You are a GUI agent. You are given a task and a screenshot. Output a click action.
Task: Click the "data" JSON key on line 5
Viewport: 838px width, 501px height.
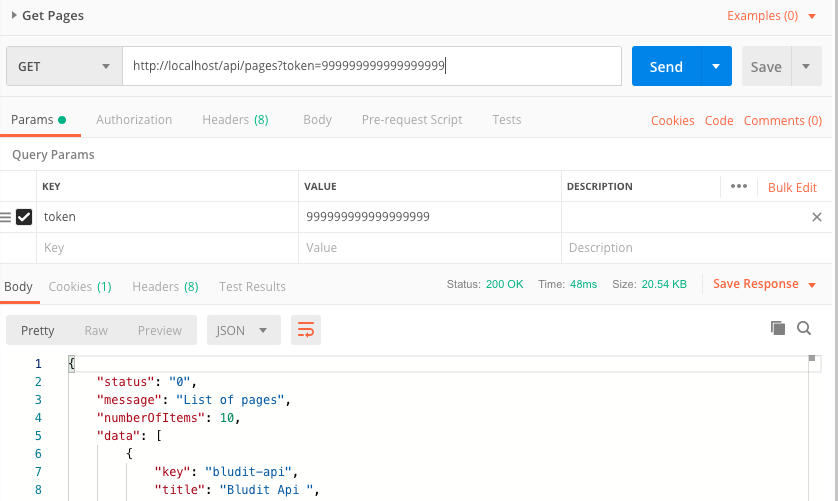tap(118, 436)
